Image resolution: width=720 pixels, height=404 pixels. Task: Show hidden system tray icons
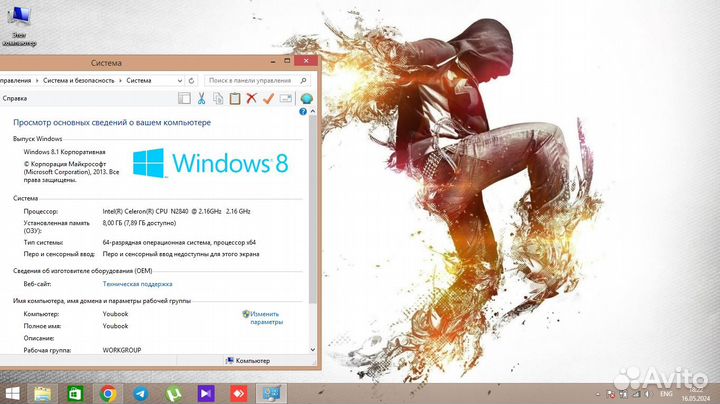point(595,393)
